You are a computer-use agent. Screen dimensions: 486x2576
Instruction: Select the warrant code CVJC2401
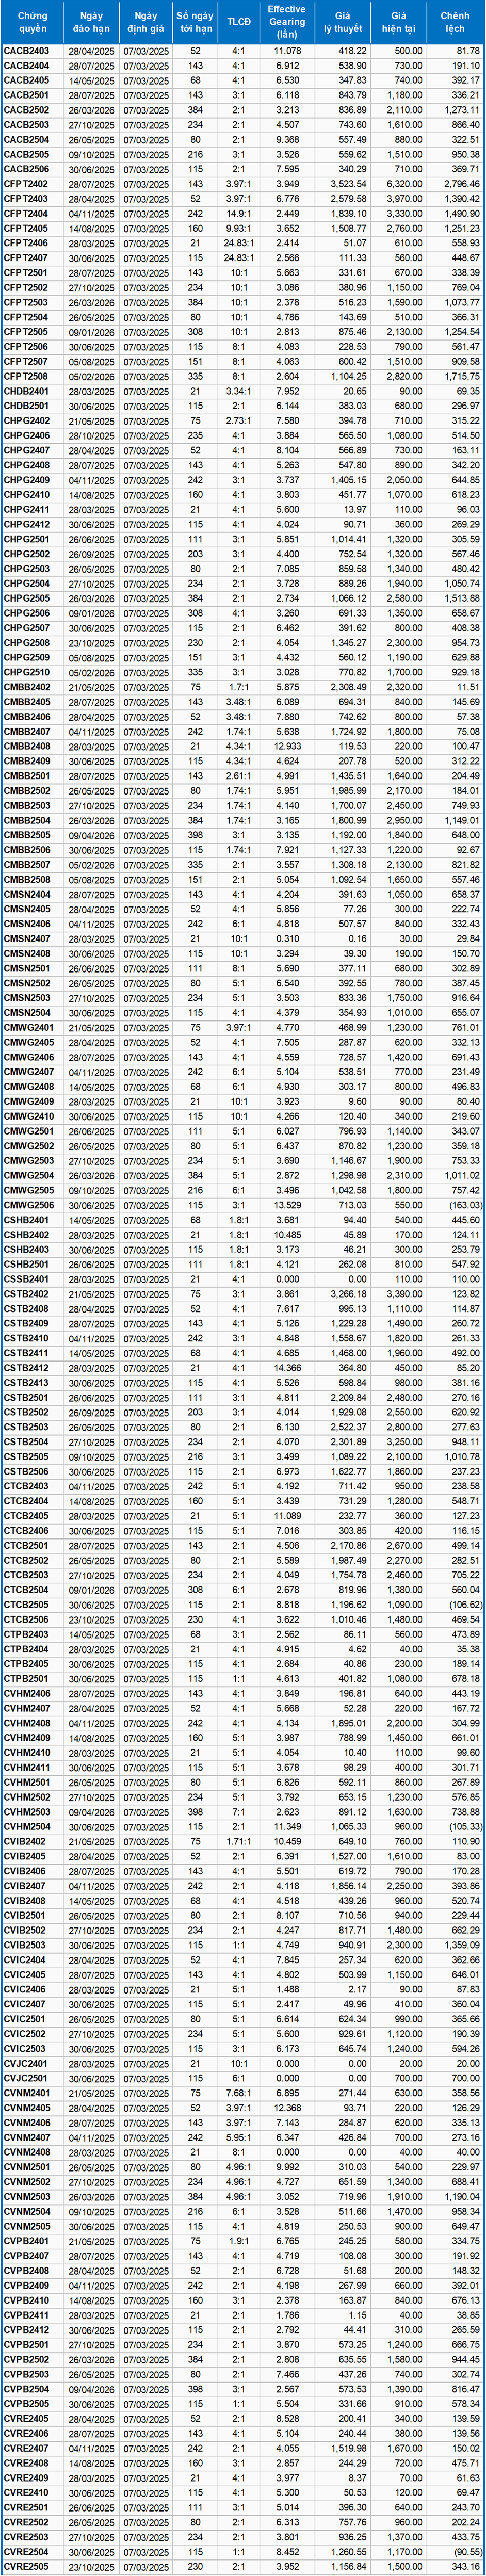point(25,2064)
